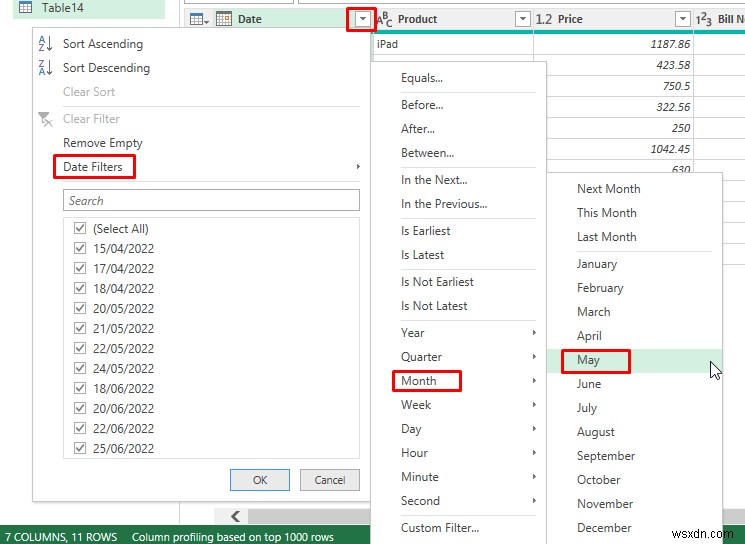Select Is Not Earliest filter
745x544 pixels.
(x=437, y=282)
